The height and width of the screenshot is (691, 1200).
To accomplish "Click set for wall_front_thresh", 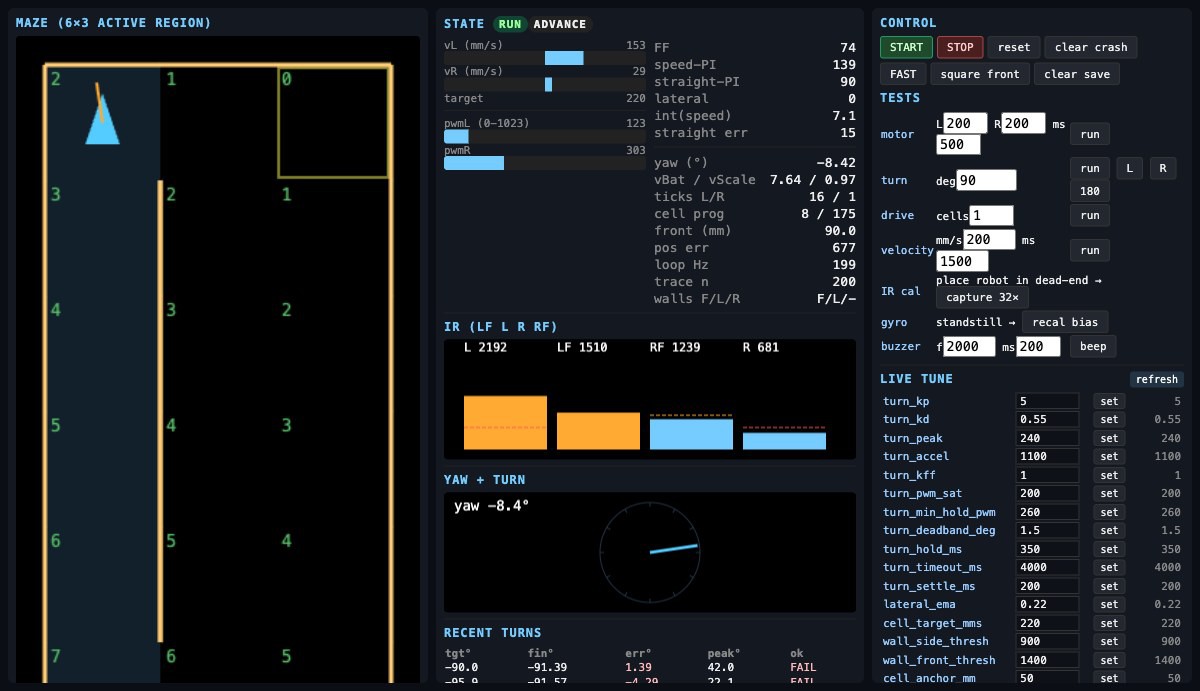I will 1109,660.
